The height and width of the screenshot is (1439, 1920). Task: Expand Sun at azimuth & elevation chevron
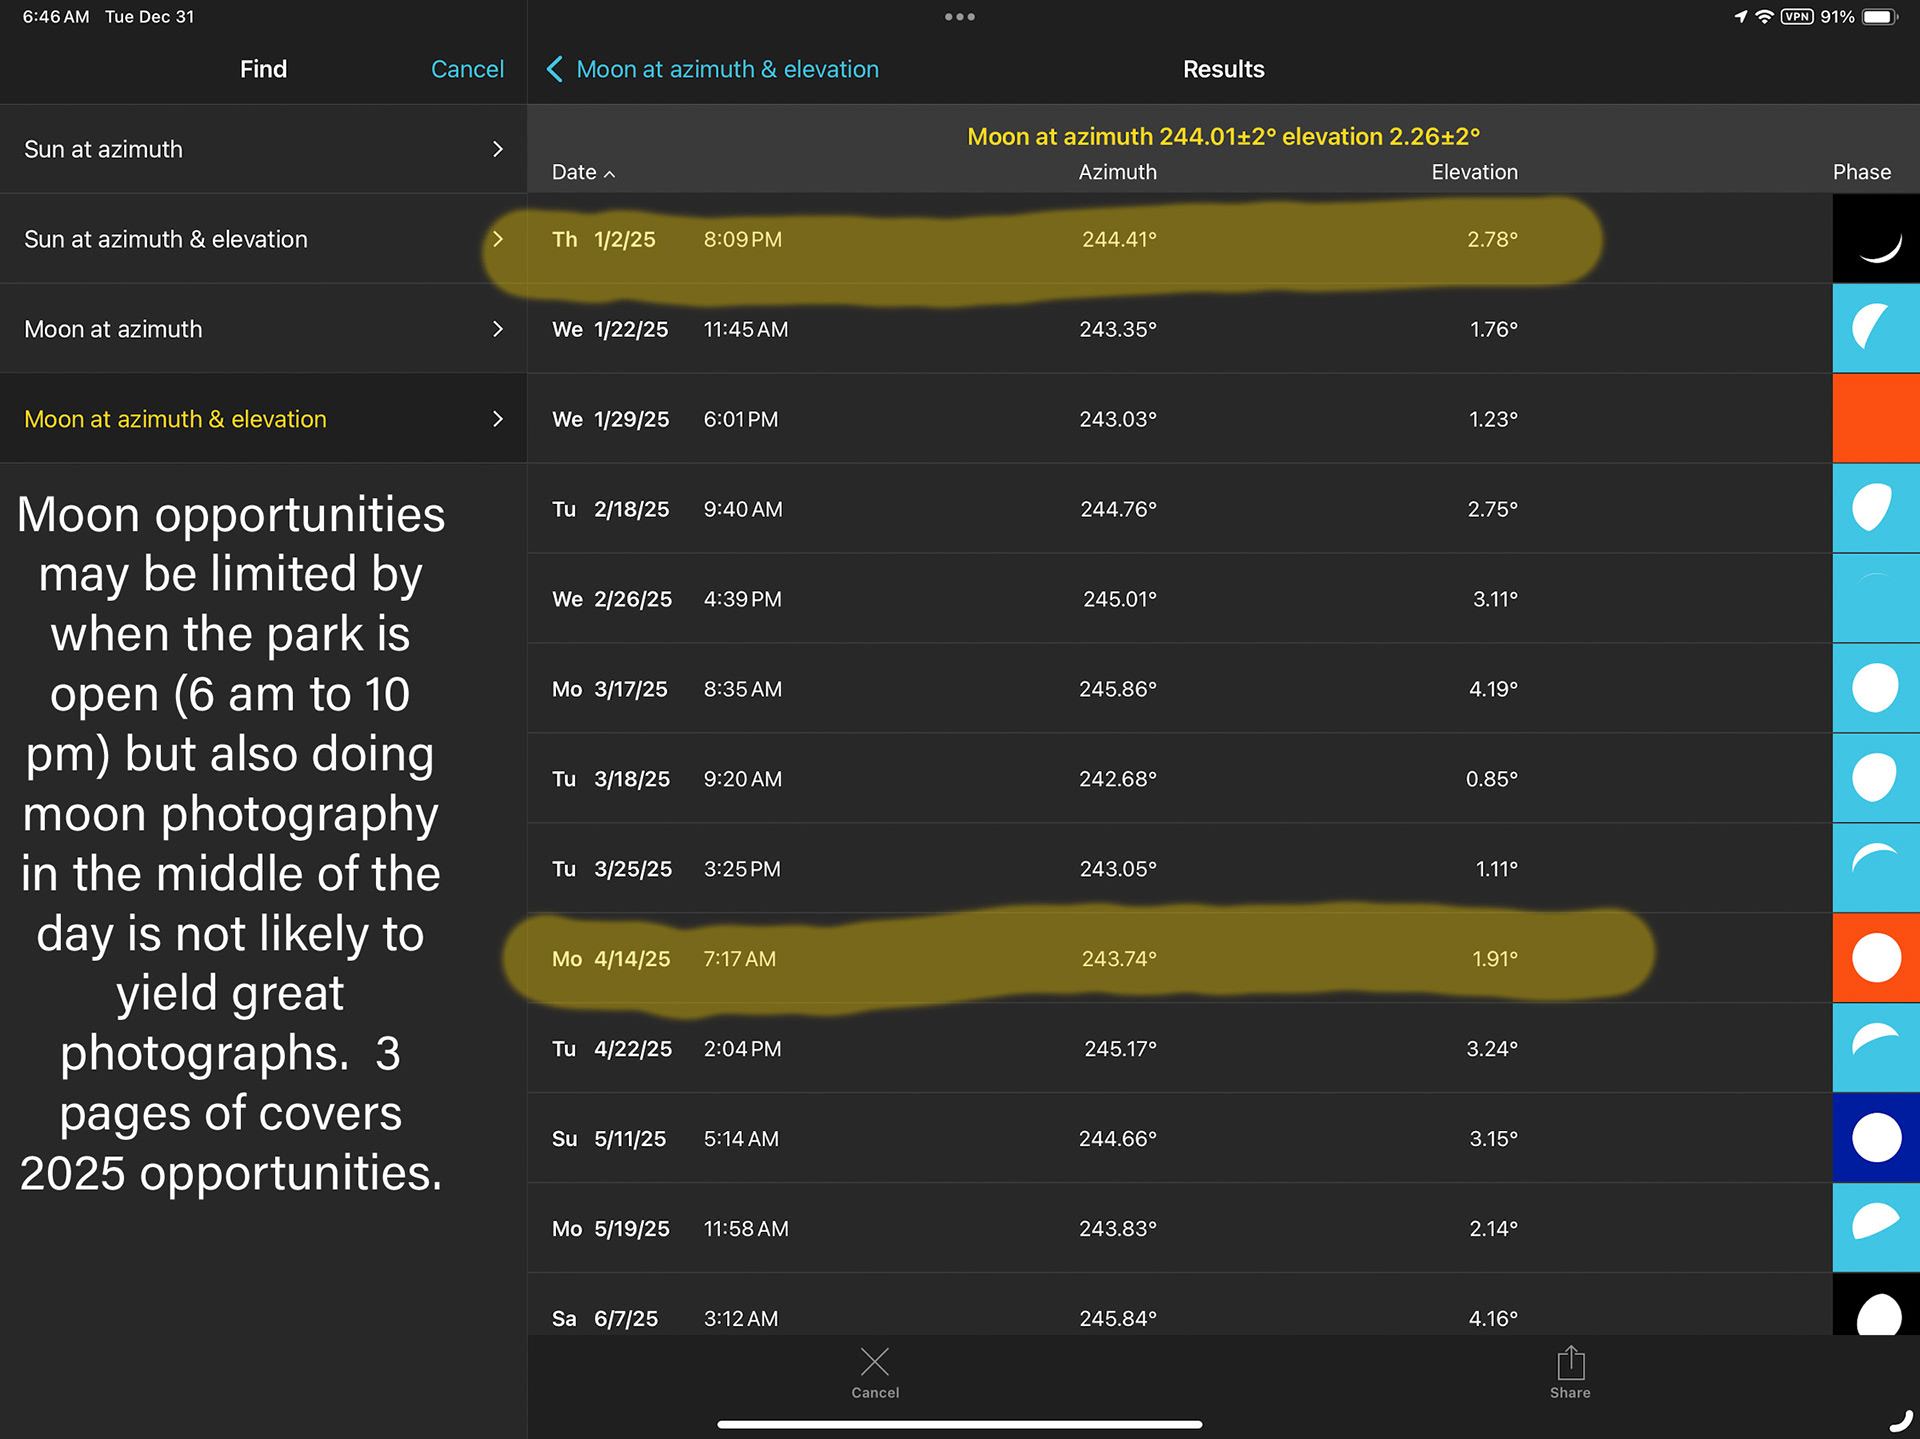pyautogui.click(x=497, y=239)
